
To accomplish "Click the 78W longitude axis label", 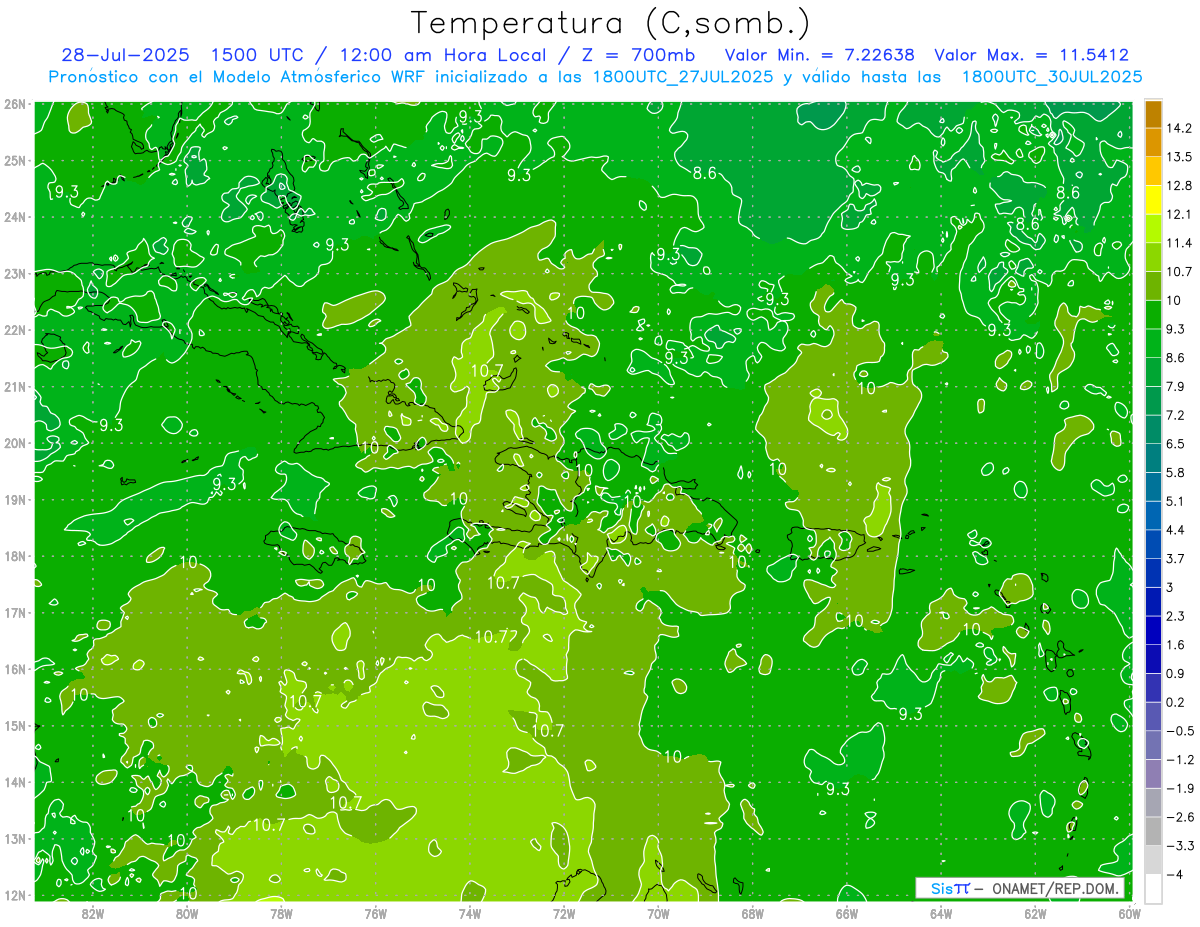I will point(281,913).
